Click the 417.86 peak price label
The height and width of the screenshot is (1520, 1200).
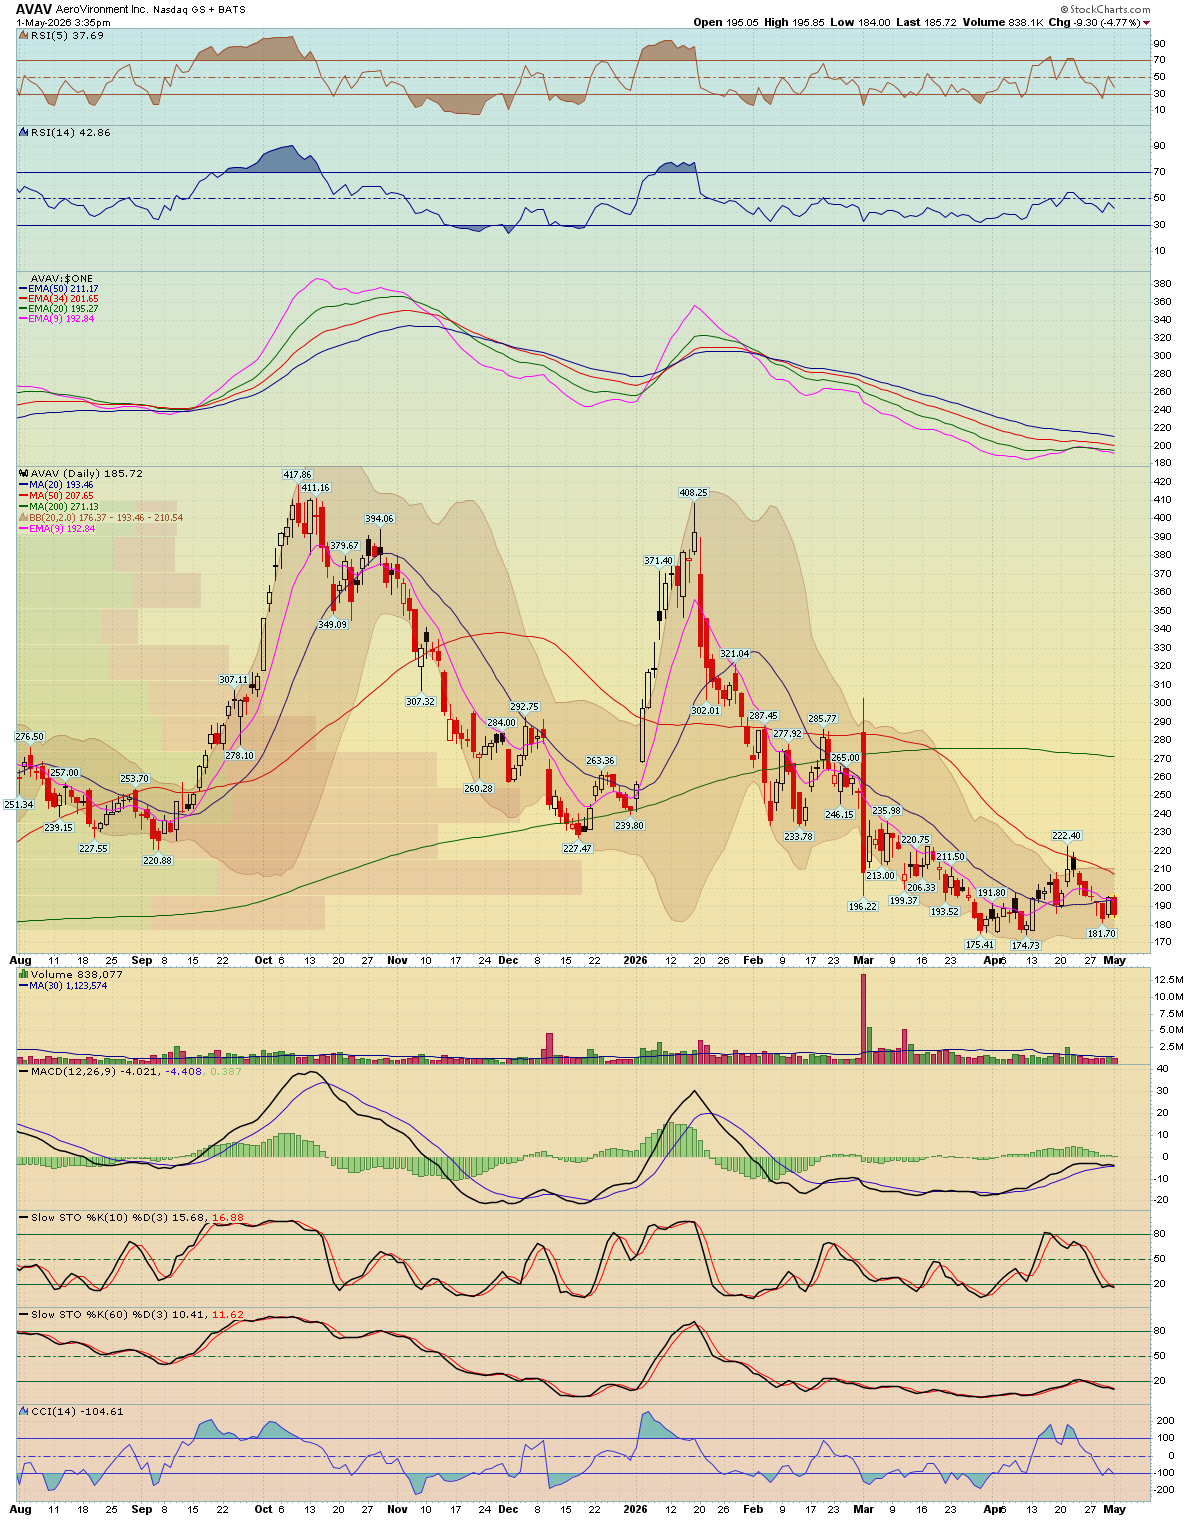[x=297, y=474]
